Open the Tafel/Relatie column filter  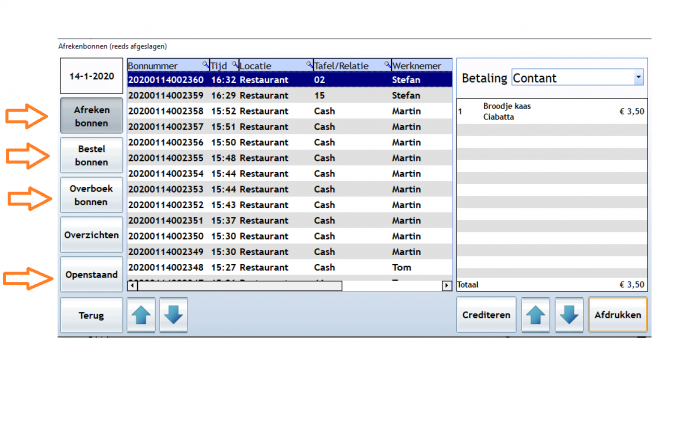(386, 65)
